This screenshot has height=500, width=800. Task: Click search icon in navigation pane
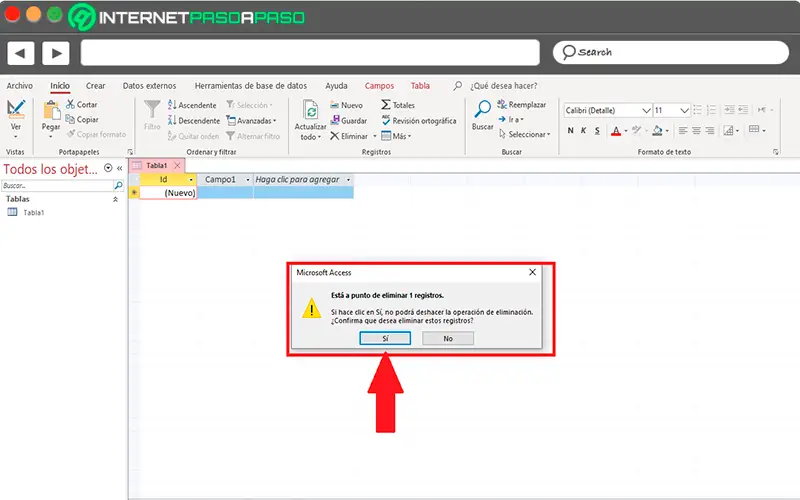(x=118, y=185)
